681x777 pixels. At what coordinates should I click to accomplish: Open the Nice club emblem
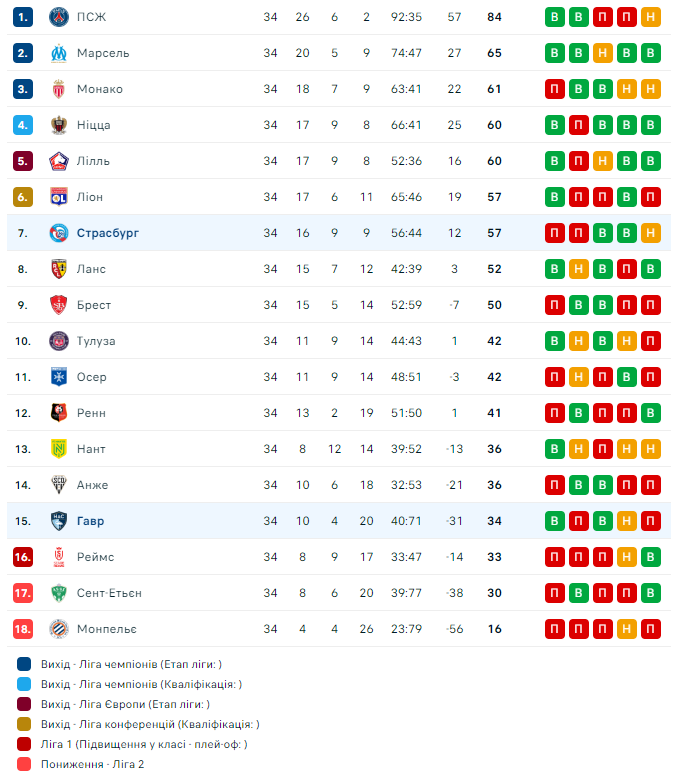click(59, 125)
